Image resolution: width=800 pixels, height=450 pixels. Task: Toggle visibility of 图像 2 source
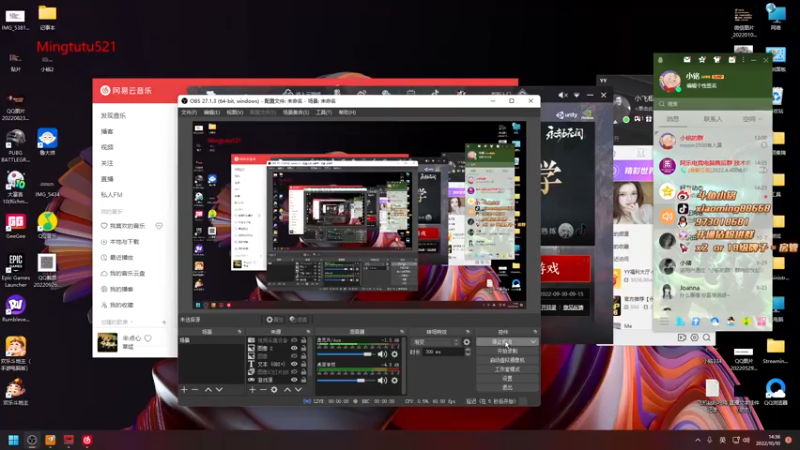[x=294, y=348]
